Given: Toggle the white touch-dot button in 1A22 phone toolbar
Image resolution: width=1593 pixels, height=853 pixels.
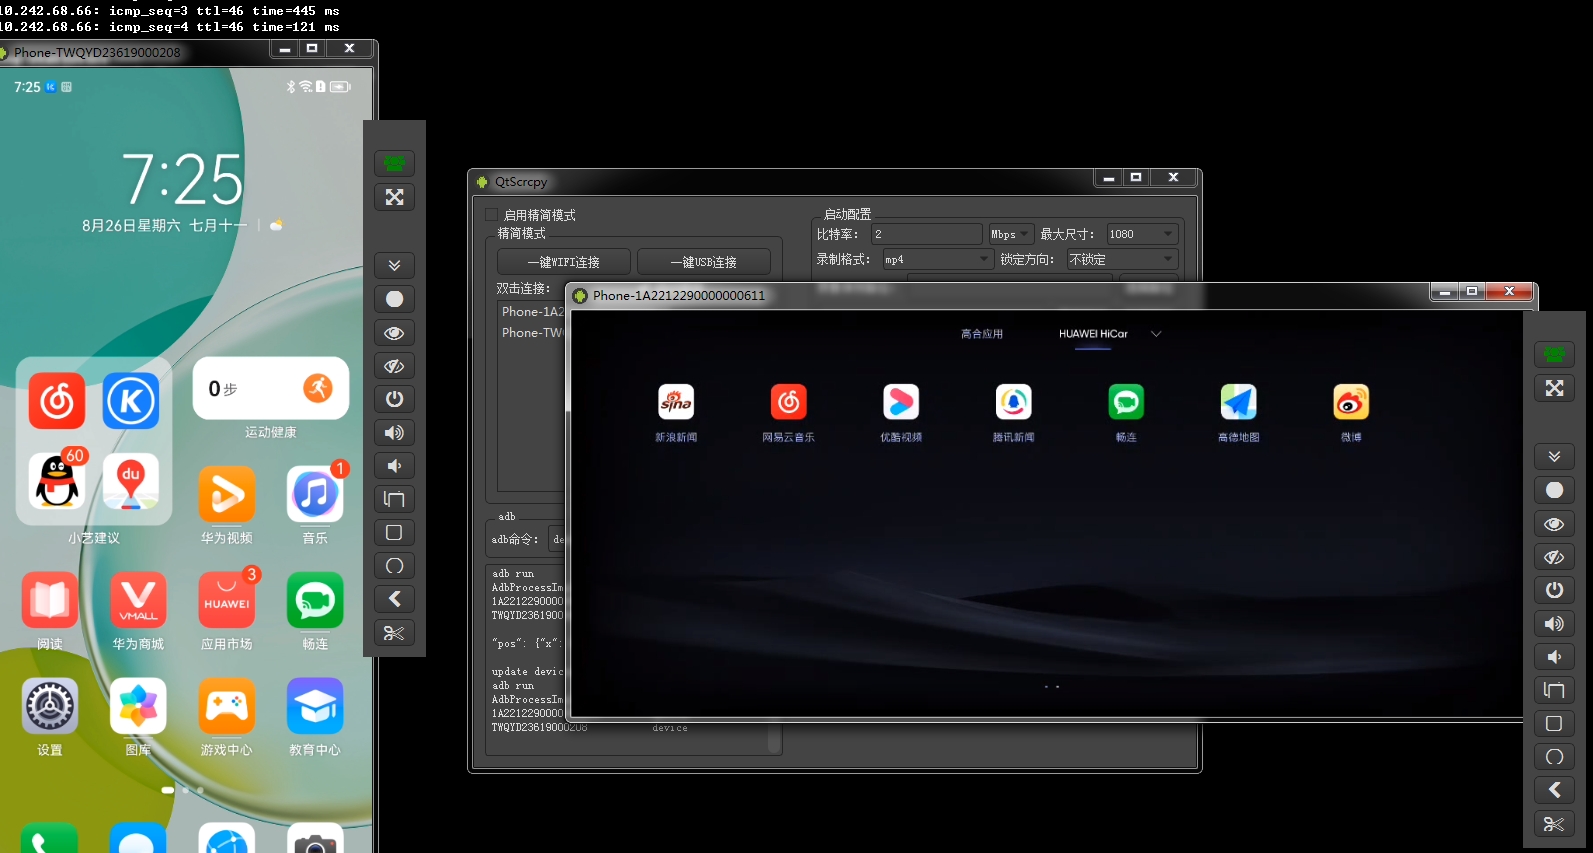Looking at the screenshot, I should click(1554, 490).
